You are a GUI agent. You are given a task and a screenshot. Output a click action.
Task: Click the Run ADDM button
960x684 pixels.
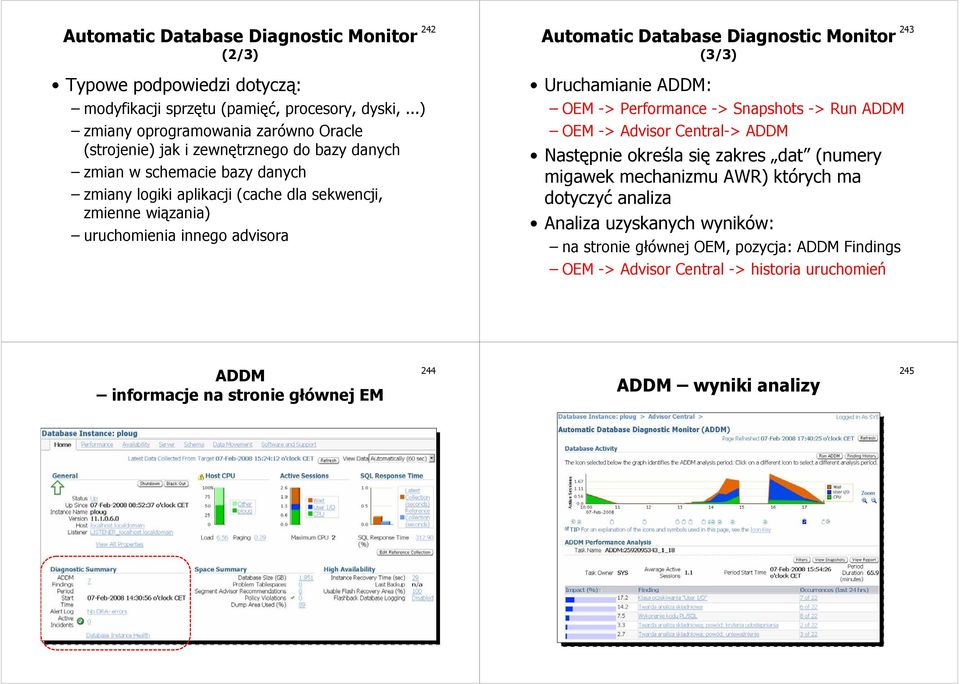click(830, 456)
